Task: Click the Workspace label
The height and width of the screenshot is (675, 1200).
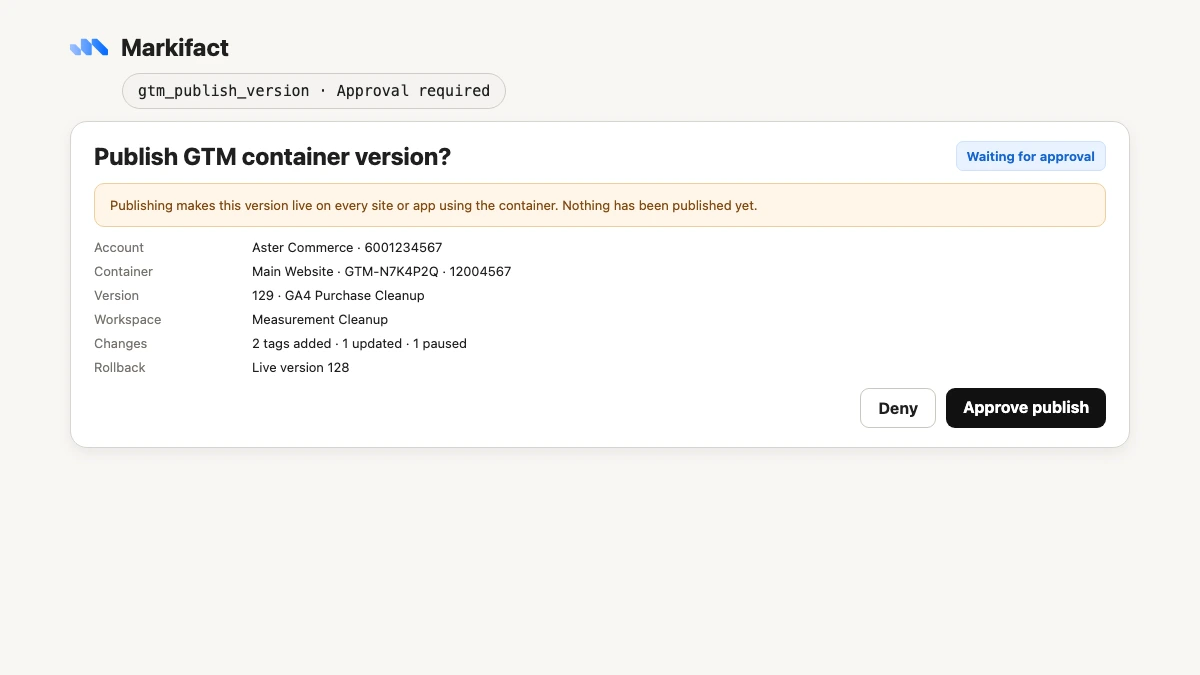Action: [127, 320]
